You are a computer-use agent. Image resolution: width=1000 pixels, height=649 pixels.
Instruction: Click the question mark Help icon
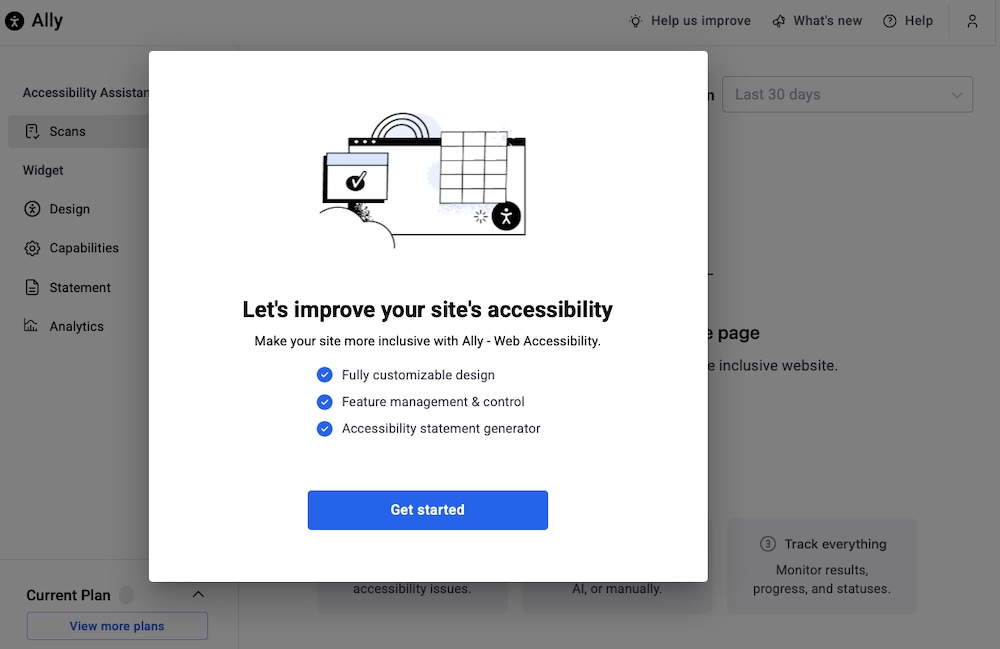[890, 21]
